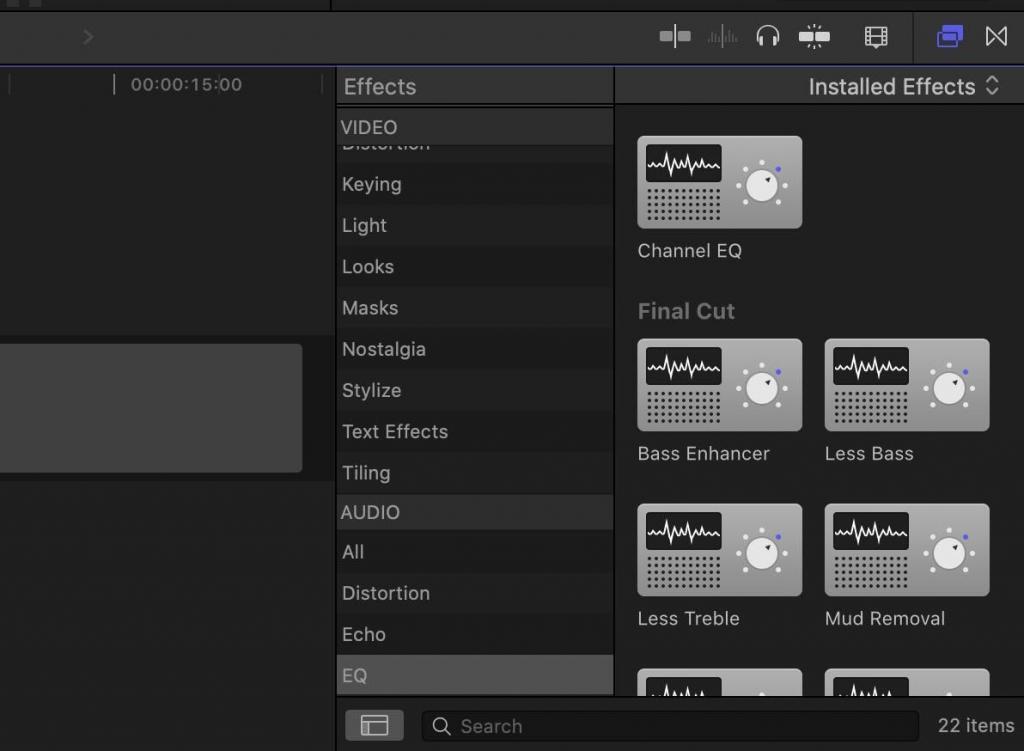Toggle audio skimming waveform icon

[x=722, y=37]
